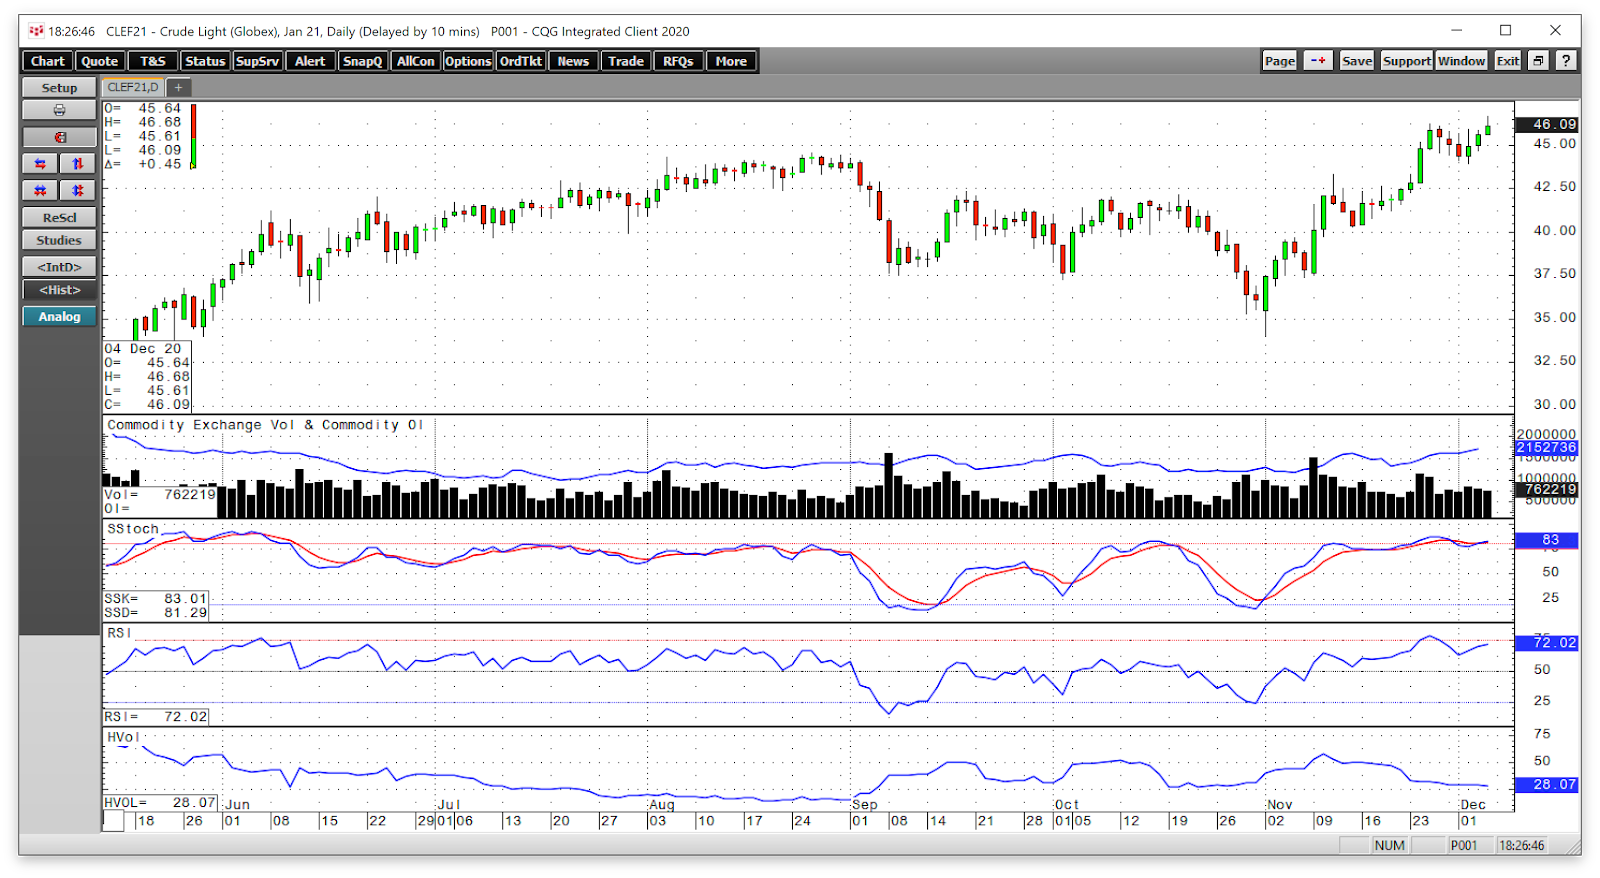1600x878 pixels.
Task: Click the Jul month label on time axis
Action: [449, 804]
